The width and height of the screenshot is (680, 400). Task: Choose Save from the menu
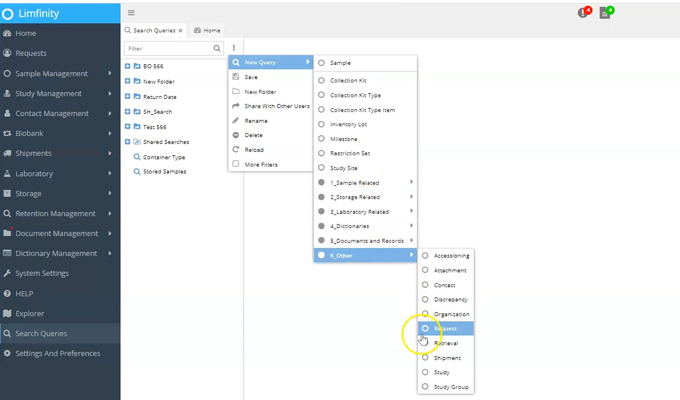(271, 77)
